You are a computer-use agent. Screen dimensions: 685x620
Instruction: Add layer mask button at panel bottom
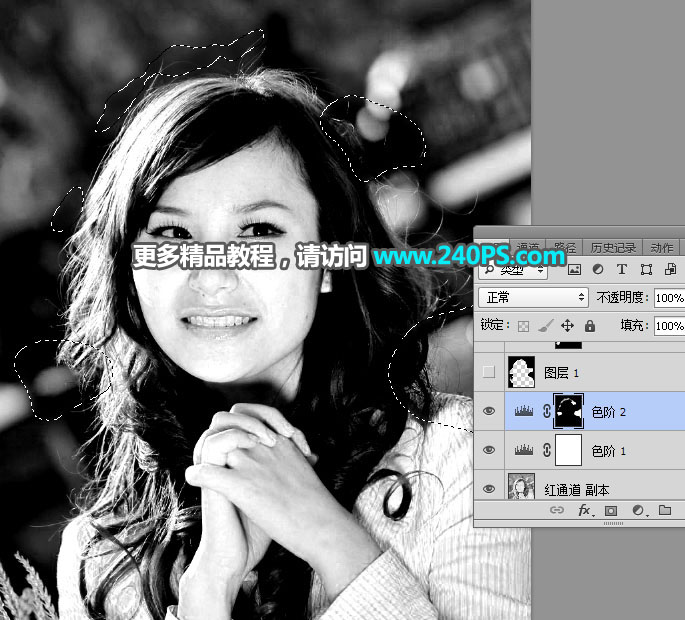(611, 510)
